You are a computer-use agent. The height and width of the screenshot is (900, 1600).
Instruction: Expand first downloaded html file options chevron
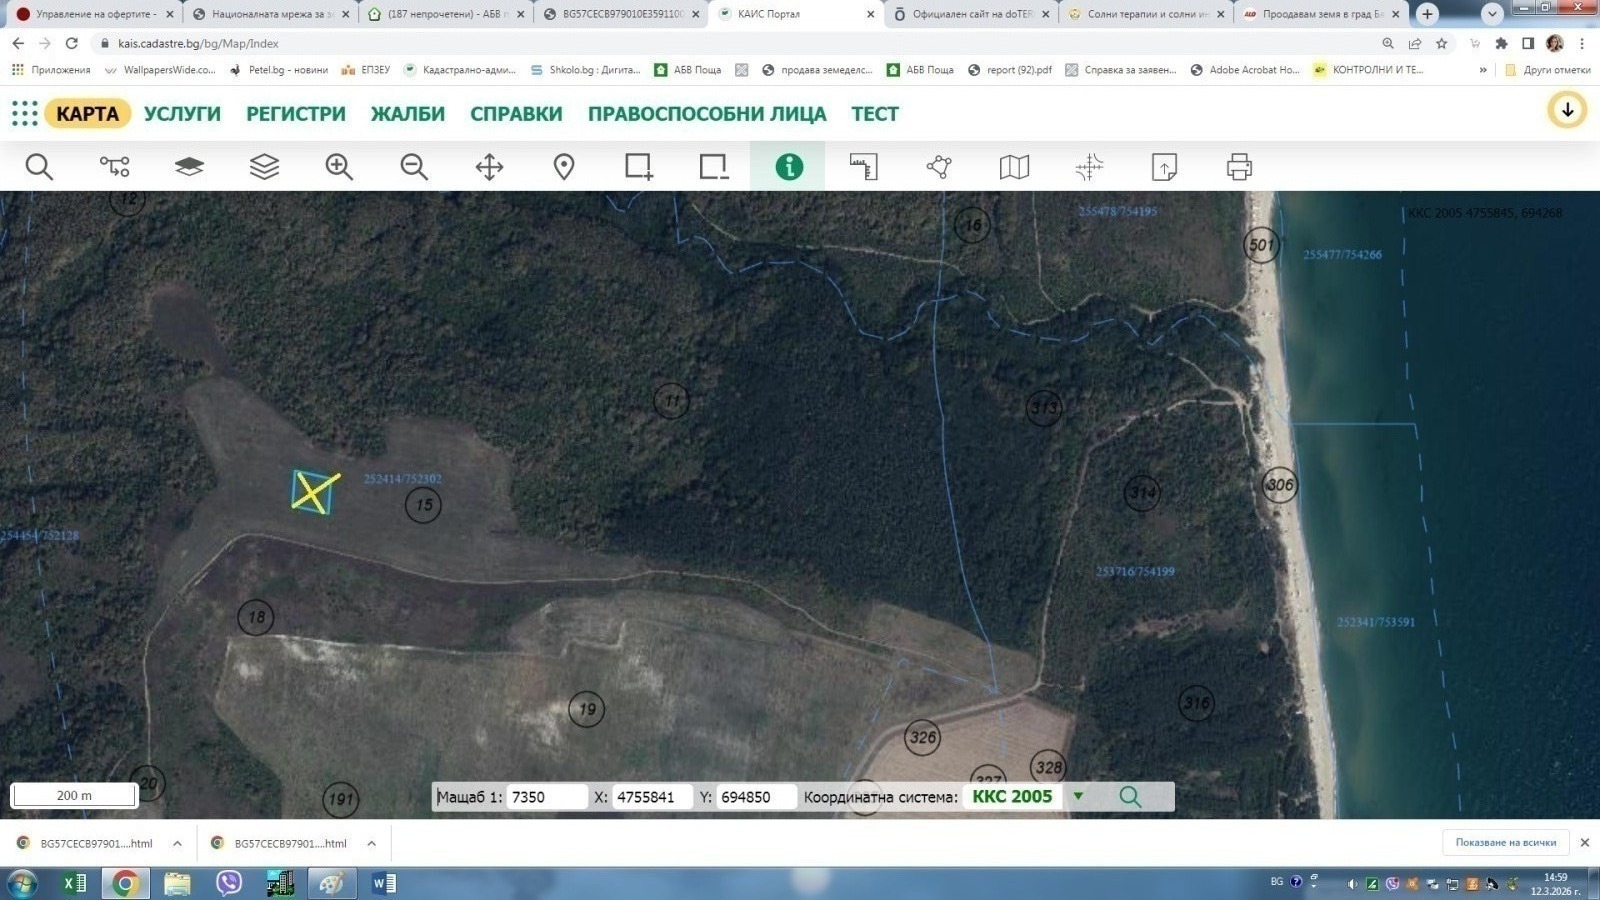tap(177, 843)
